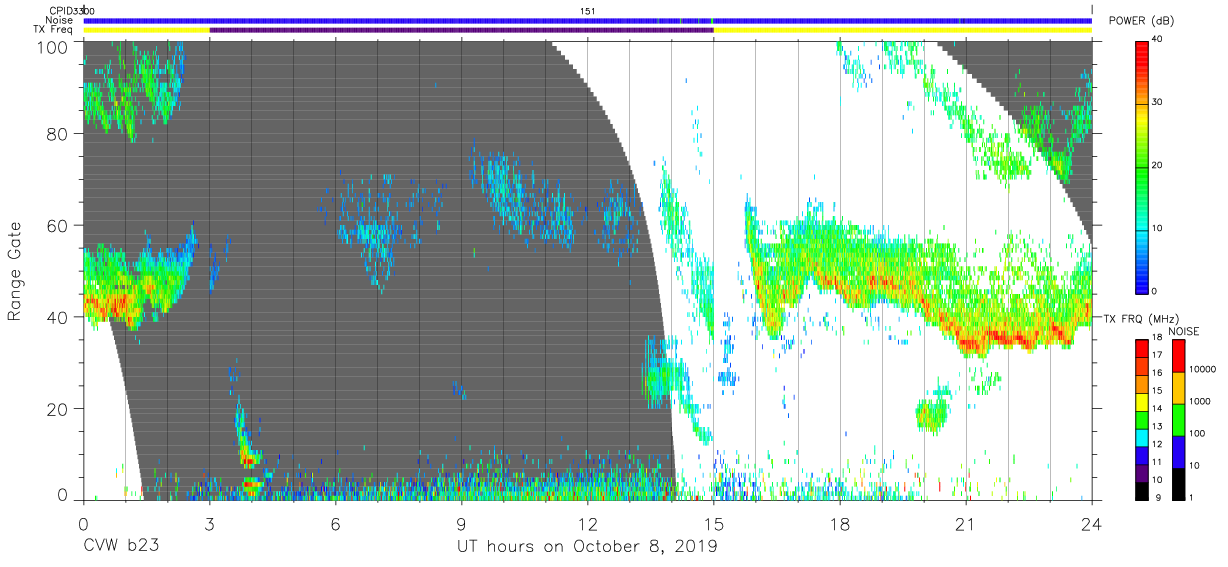
Task: Click the 'Range Gate' y-axis label
Action: pyautogui.click(x=15, y=271)
